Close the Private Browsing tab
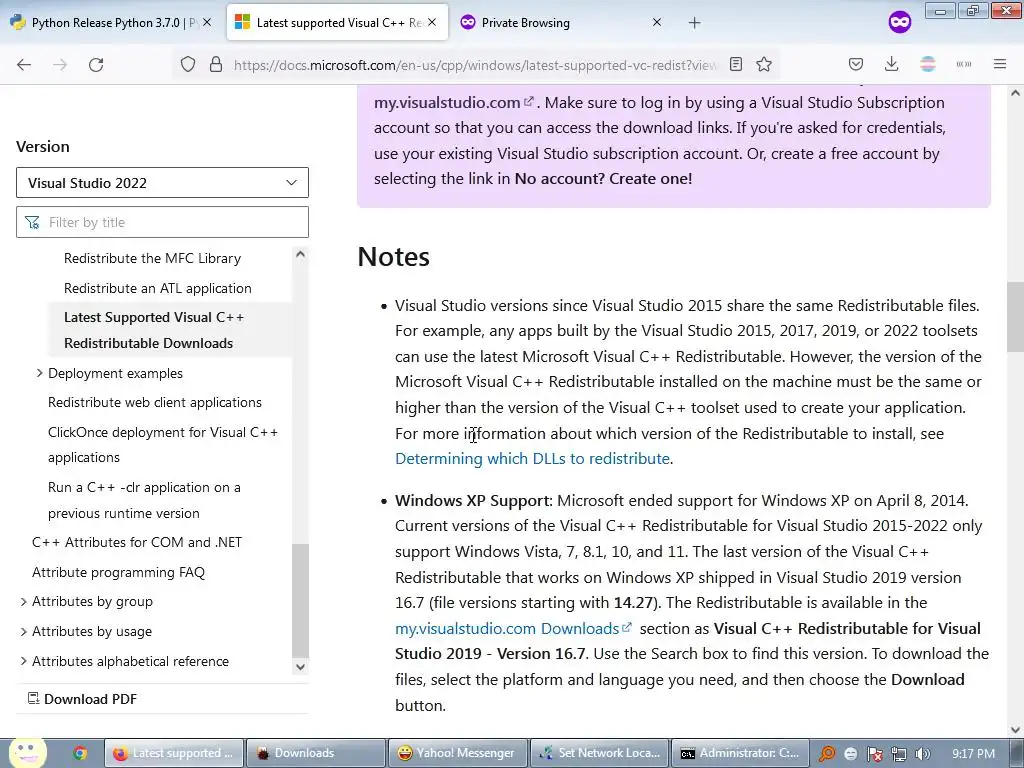Image resolution: width=1024 pixels, height=768 pixels. [657, 22]
